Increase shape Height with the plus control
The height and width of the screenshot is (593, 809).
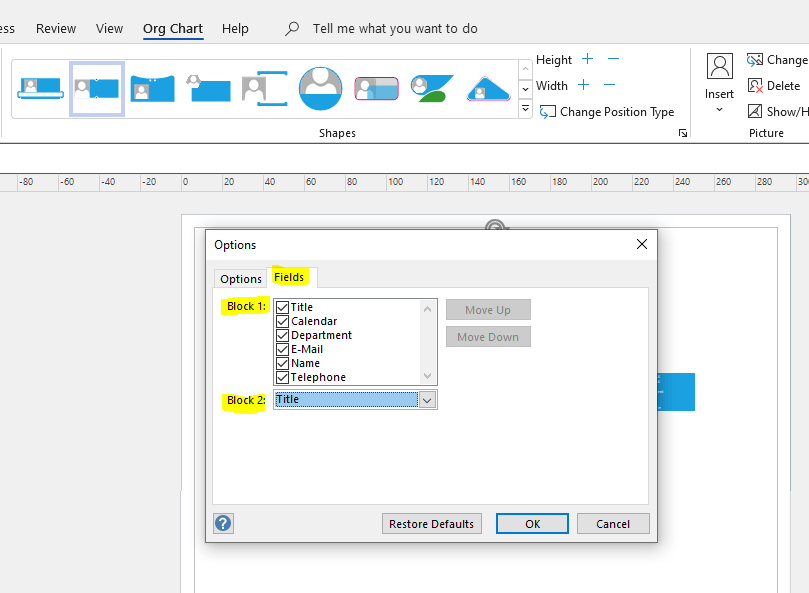click(x=587, y=59)
